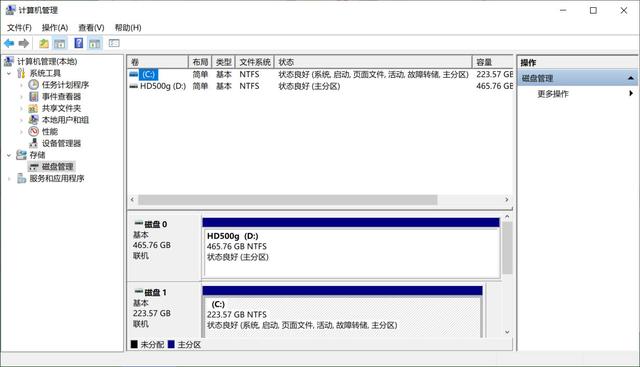Collapse the 存储 tree node
Screen dimensions: 640x367
coord(9,155)
